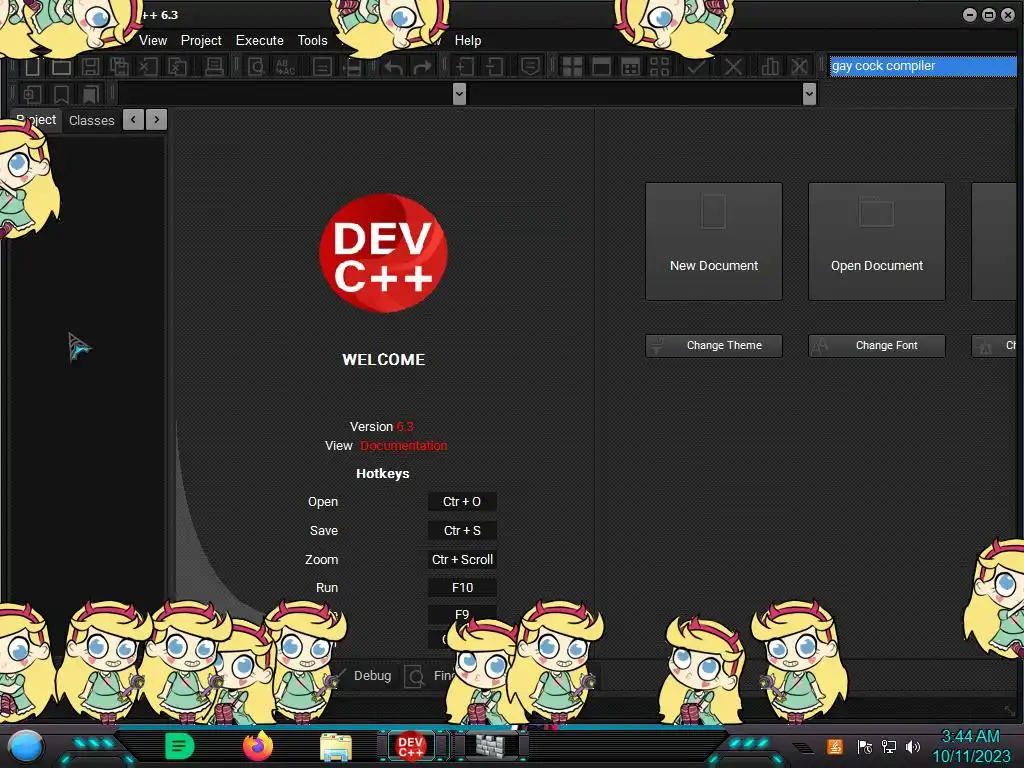Click the Redo arrow icon
Image resolution: width=1024 pixels, height=768 pixels.
423,67
